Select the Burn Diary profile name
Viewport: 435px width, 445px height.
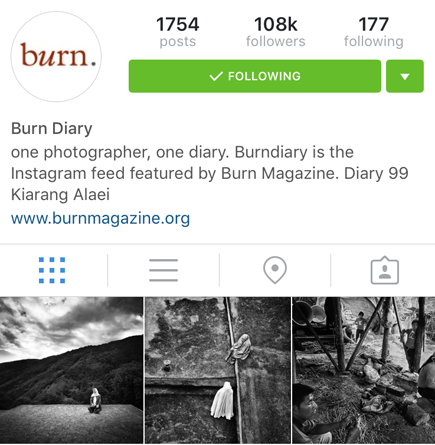coord(52,129)
